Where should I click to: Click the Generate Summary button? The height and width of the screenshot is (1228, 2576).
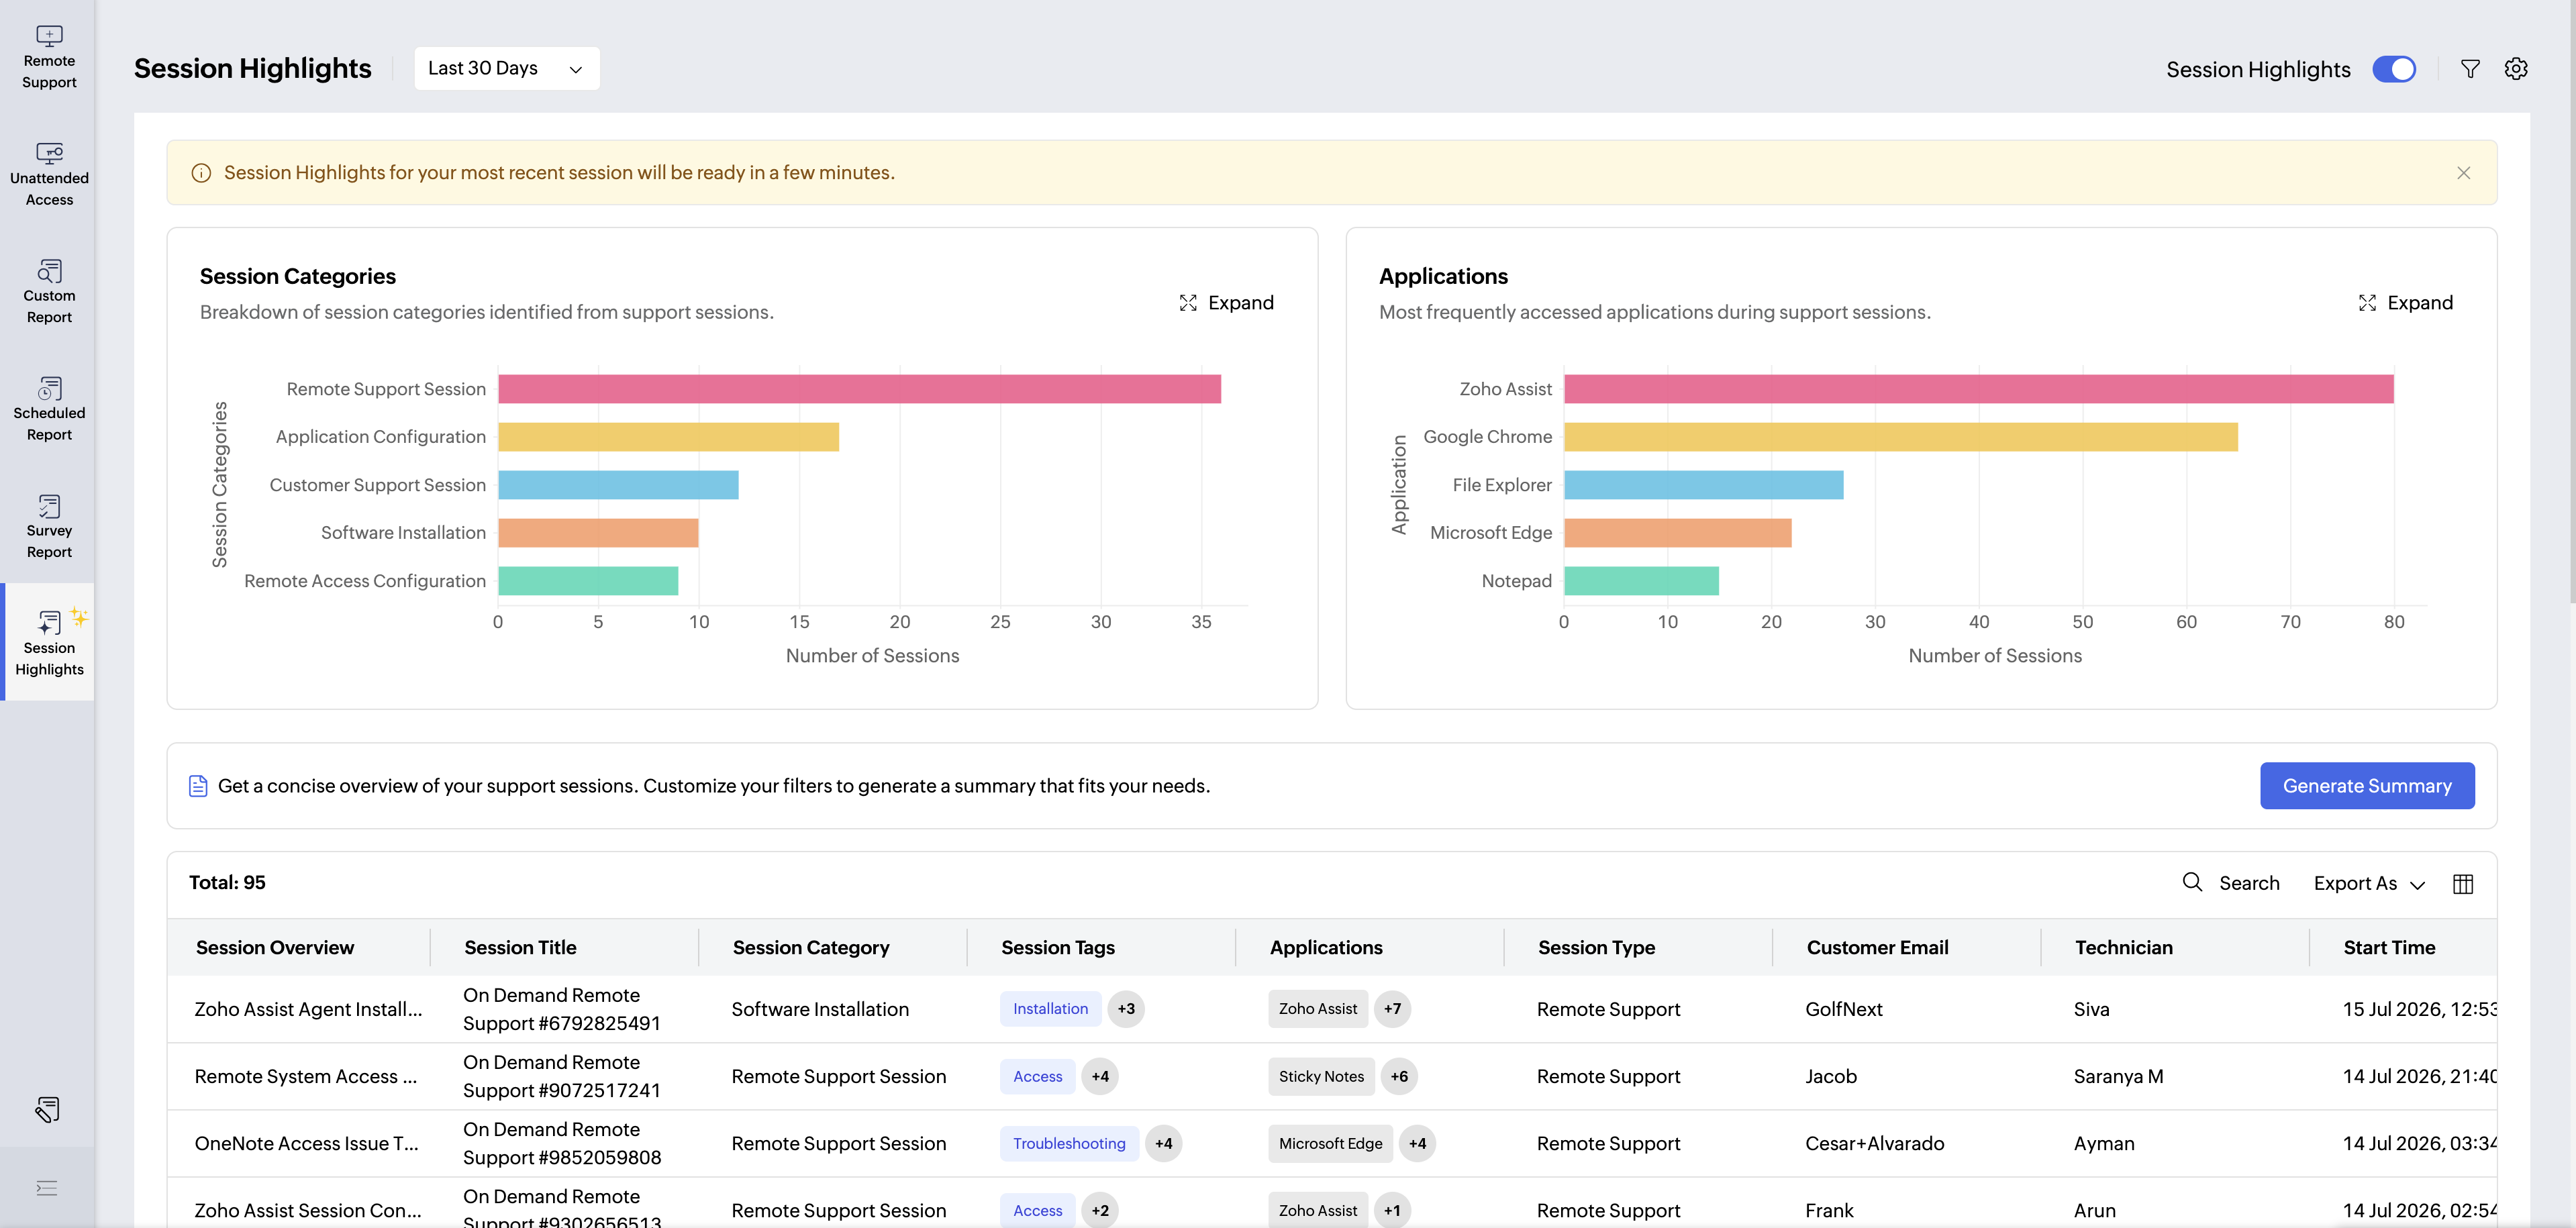pyautogui.click(x=2367, y=786)
